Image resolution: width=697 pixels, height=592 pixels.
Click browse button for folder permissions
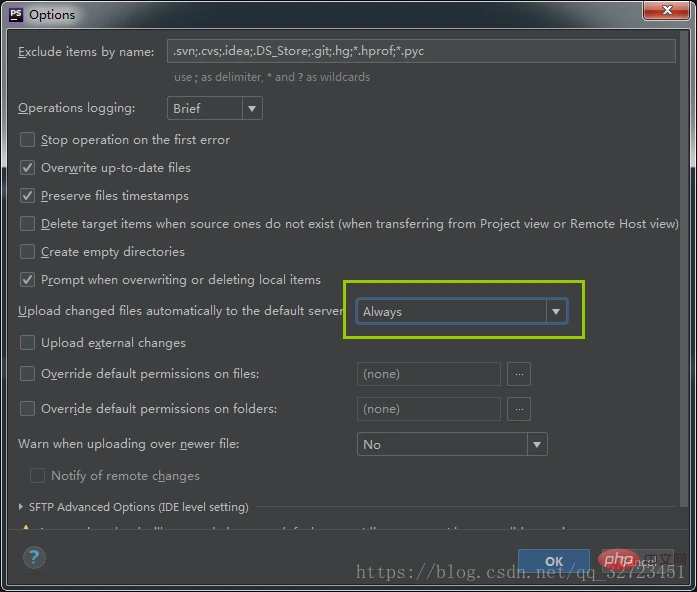coord(518,408)
